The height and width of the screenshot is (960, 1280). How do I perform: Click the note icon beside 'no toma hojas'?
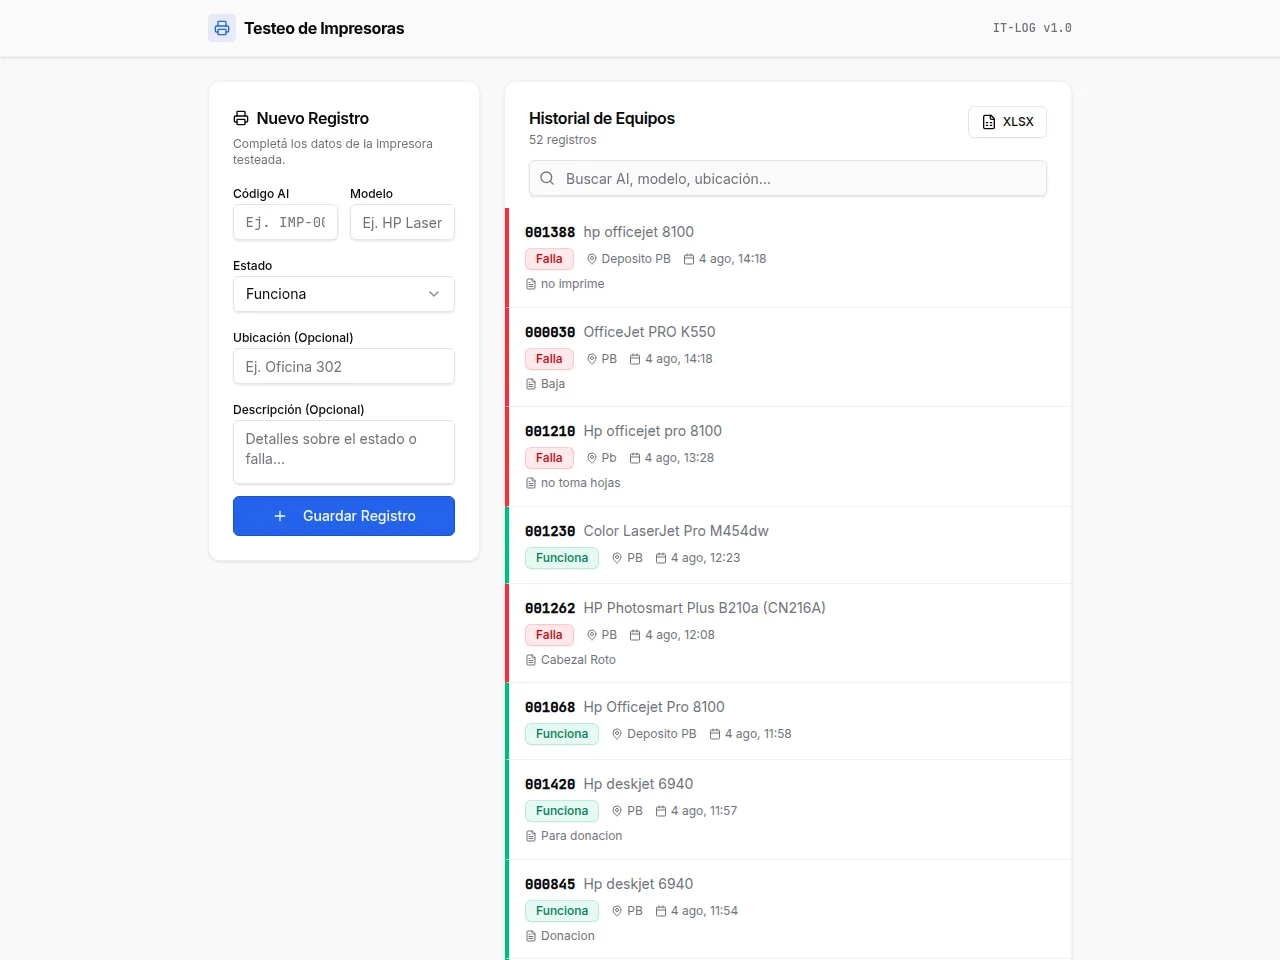(x=531, y=483)
